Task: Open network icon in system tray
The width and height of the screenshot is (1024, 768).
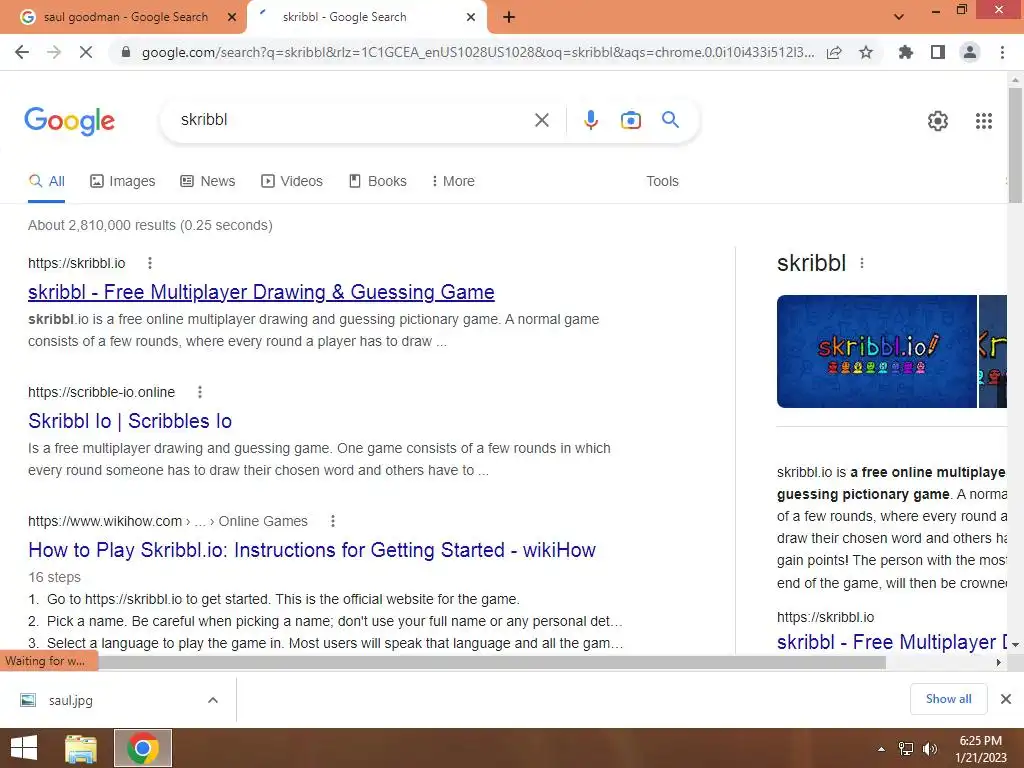Action: tap(906, 749)
